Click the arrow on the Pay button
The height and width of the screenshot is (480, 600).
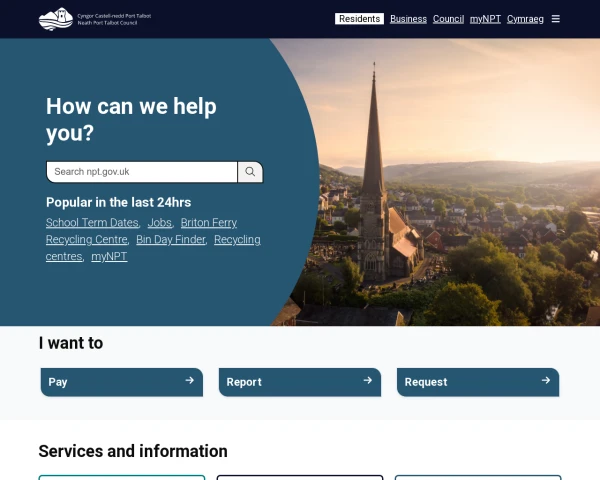pos(189,381)
